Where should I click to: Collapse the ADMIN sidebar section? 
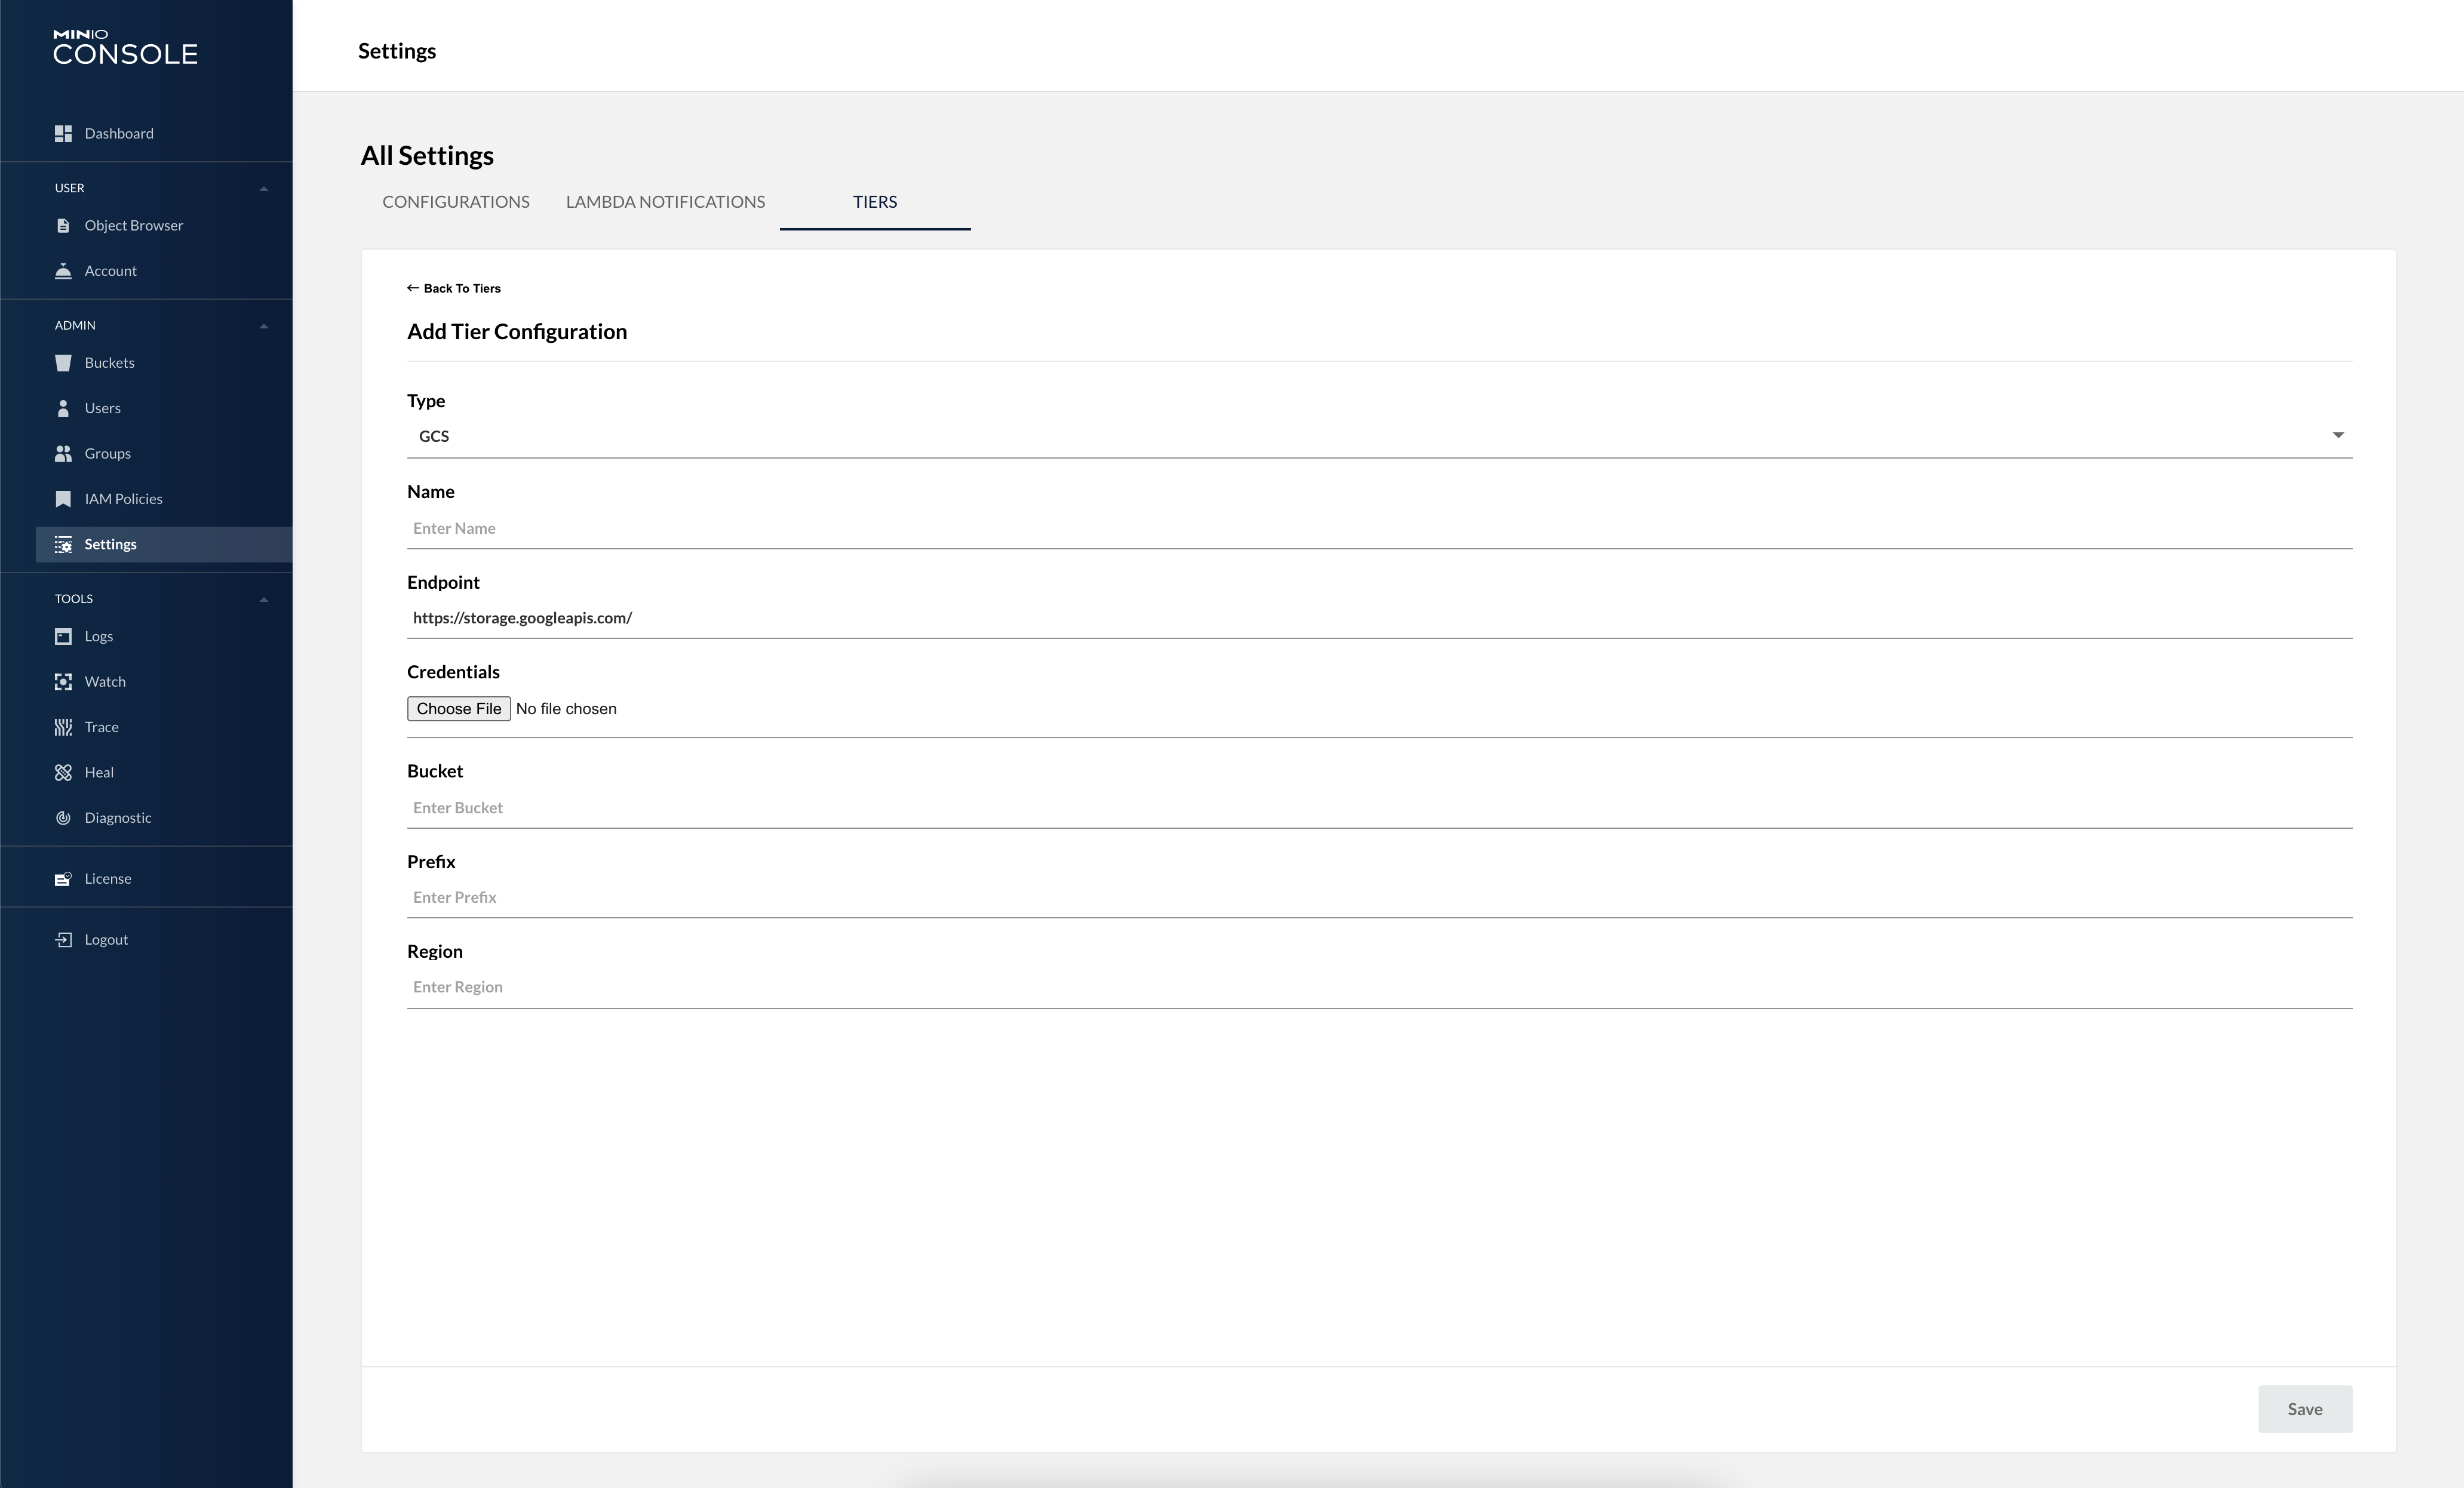(x=264, y=326)
